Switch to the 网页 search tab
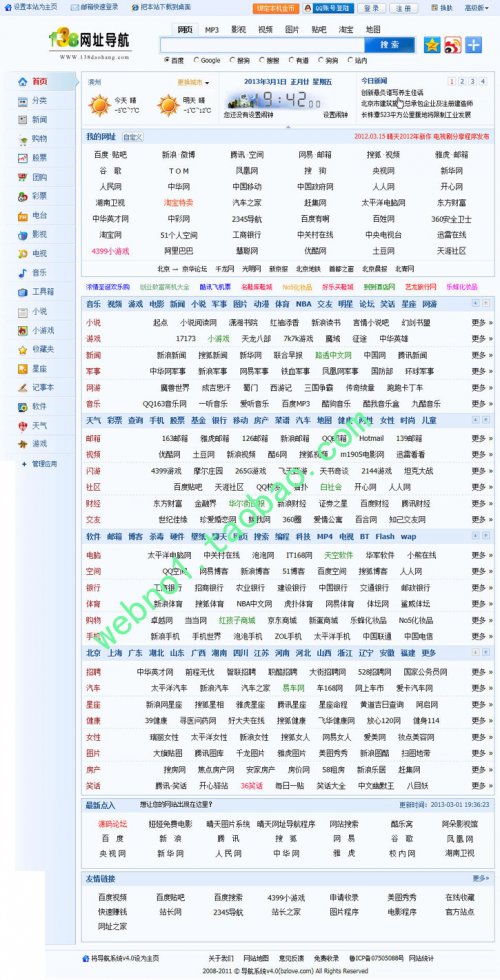Image resolution: width=500 pixels, height=980 pixels. point(184,29)
